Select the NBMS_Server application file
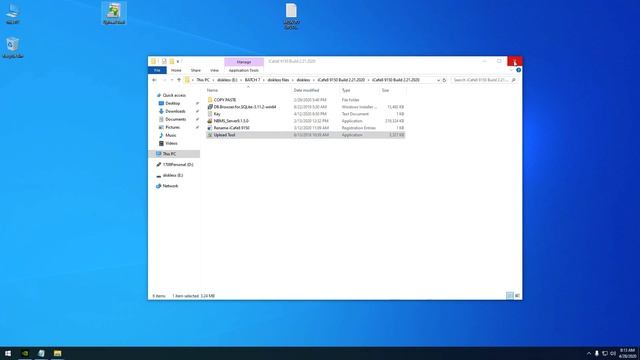 pyautogui.click(x=231, y=121)
